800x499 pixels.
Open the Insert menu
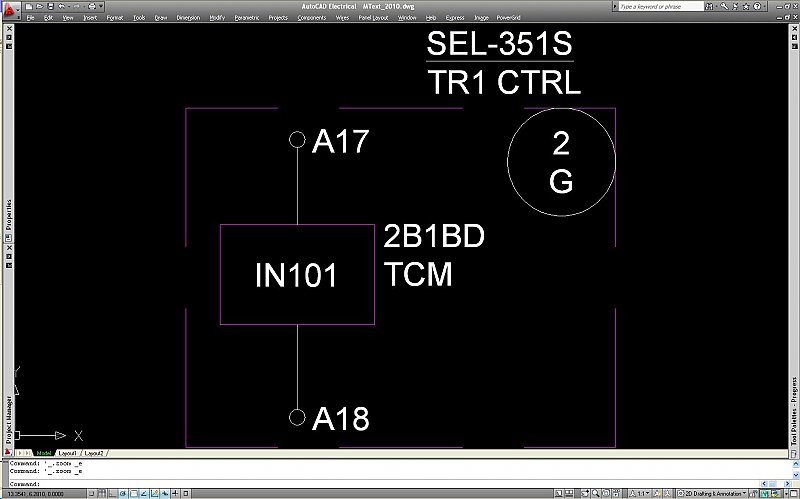[90, 18]
